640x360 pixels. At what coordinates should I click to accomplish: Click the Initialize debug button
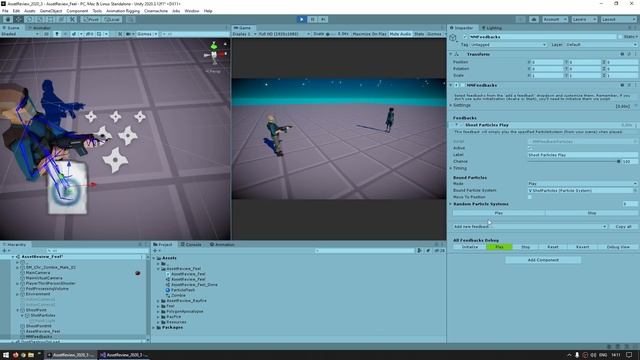point(470,247)
